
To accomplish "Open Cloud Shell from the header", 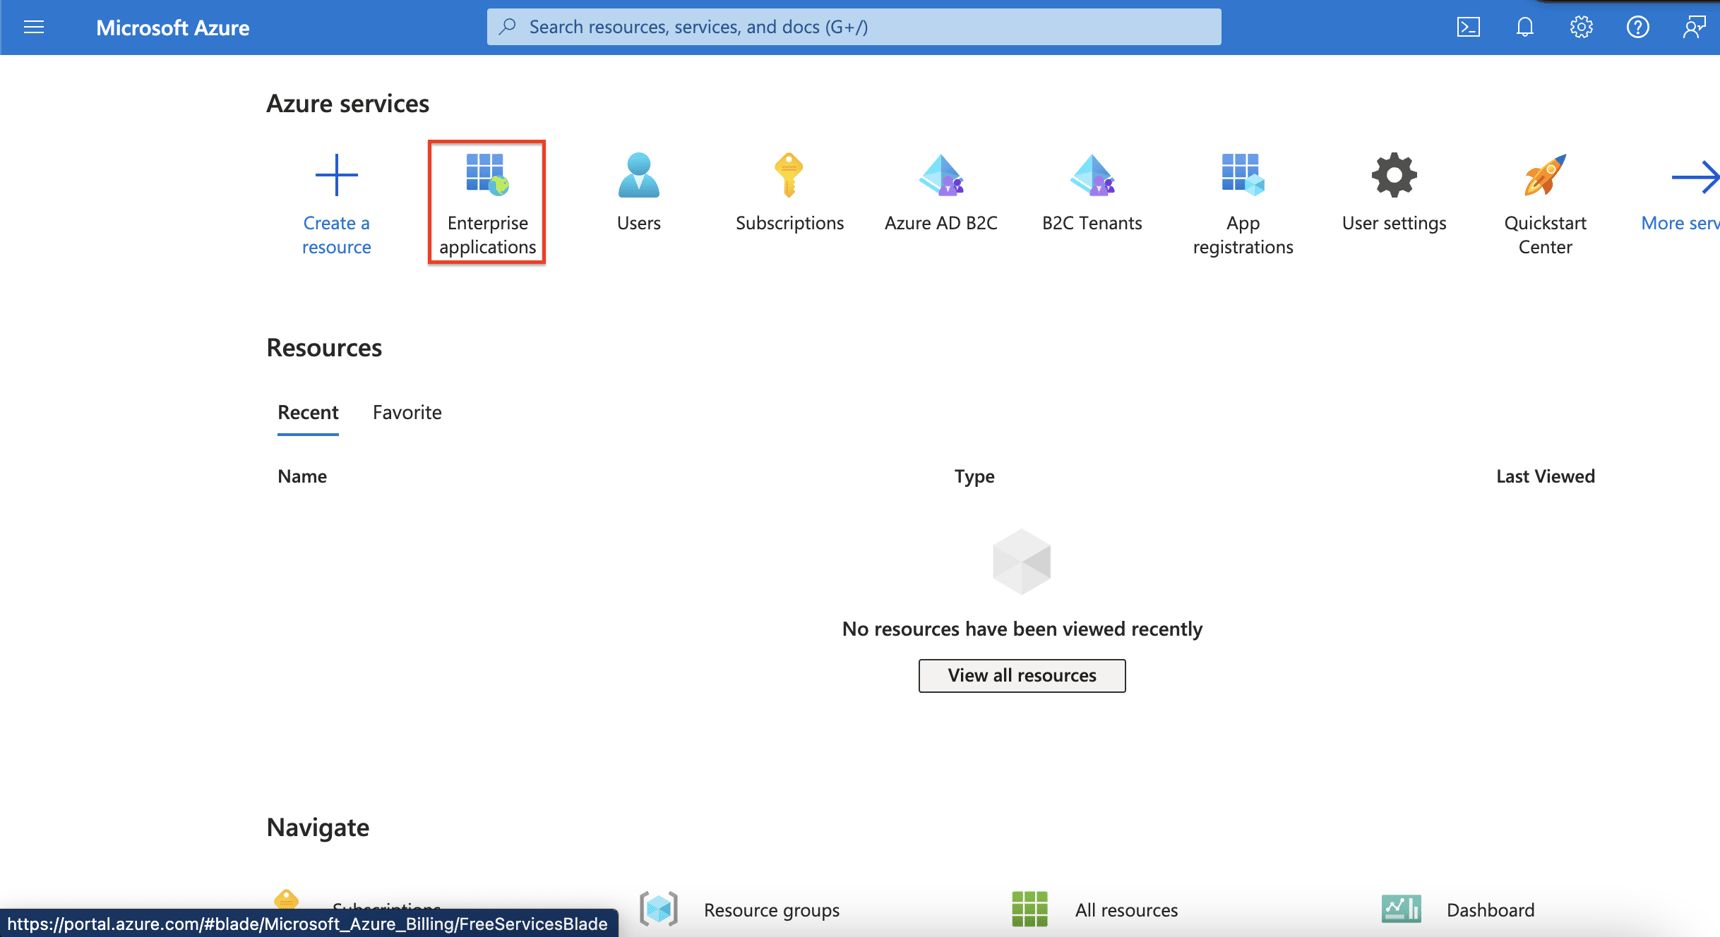I will 1468,27.
